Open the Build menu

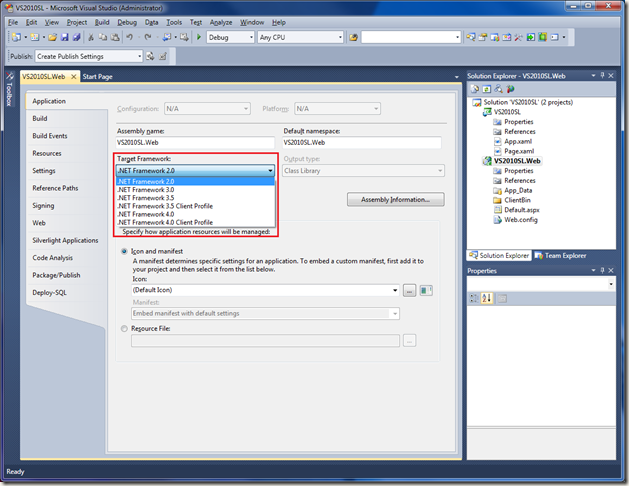(x=102, y=22)
